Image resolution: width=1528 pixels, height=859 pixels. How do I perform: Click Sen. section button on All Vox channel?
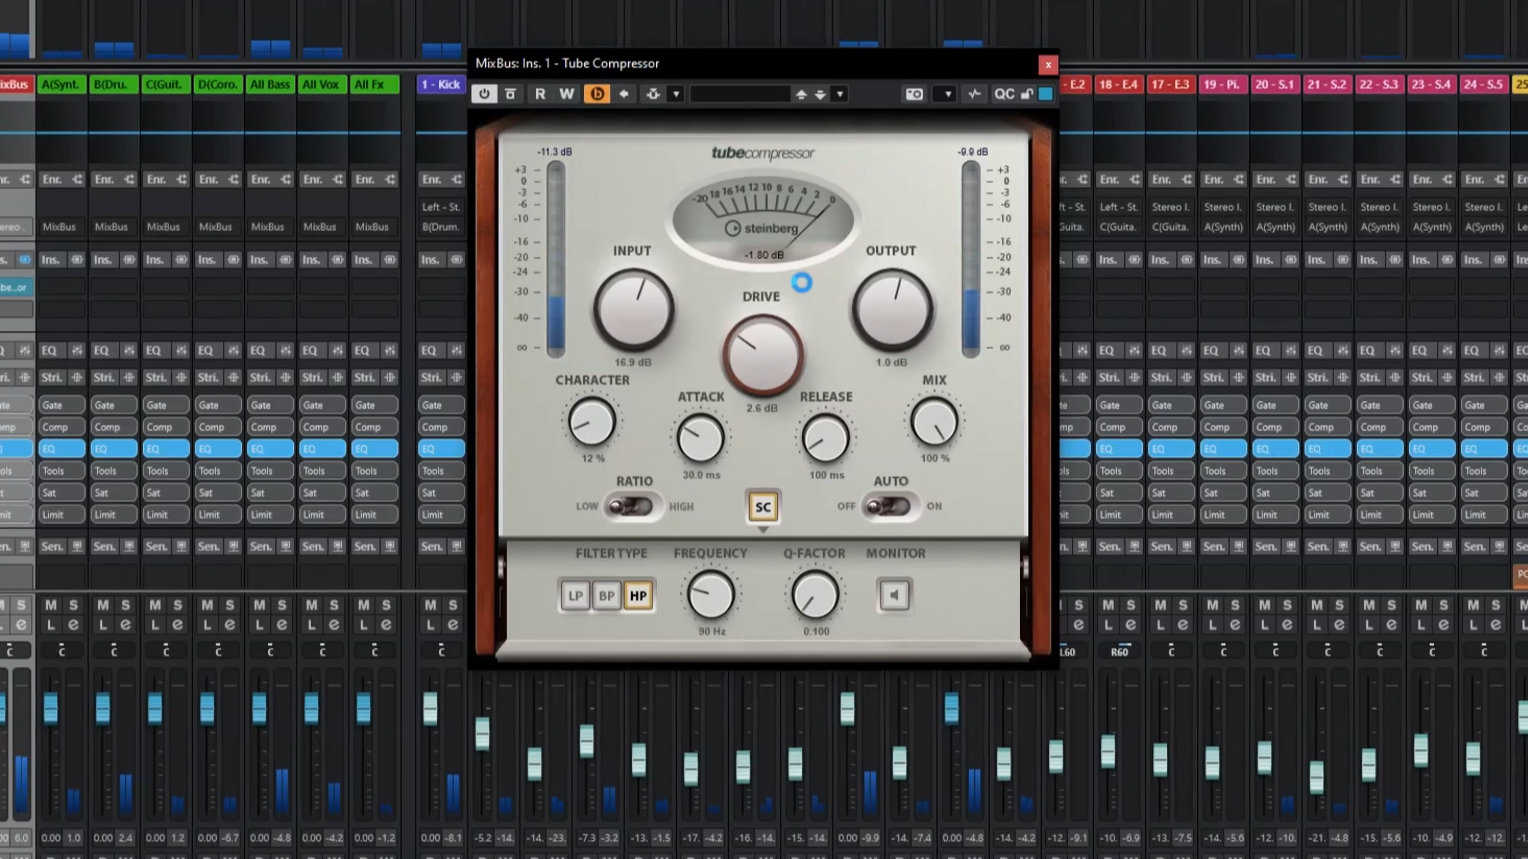pos(313,547)
